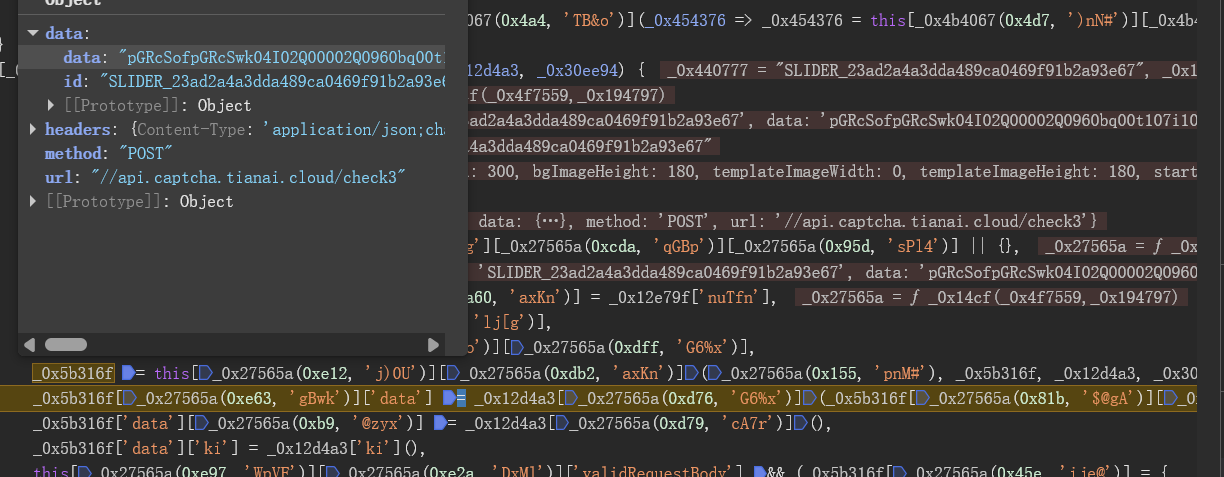The image size is (1224, 477).
Task: Expand the headers property
Action: [x=33, y=129]
